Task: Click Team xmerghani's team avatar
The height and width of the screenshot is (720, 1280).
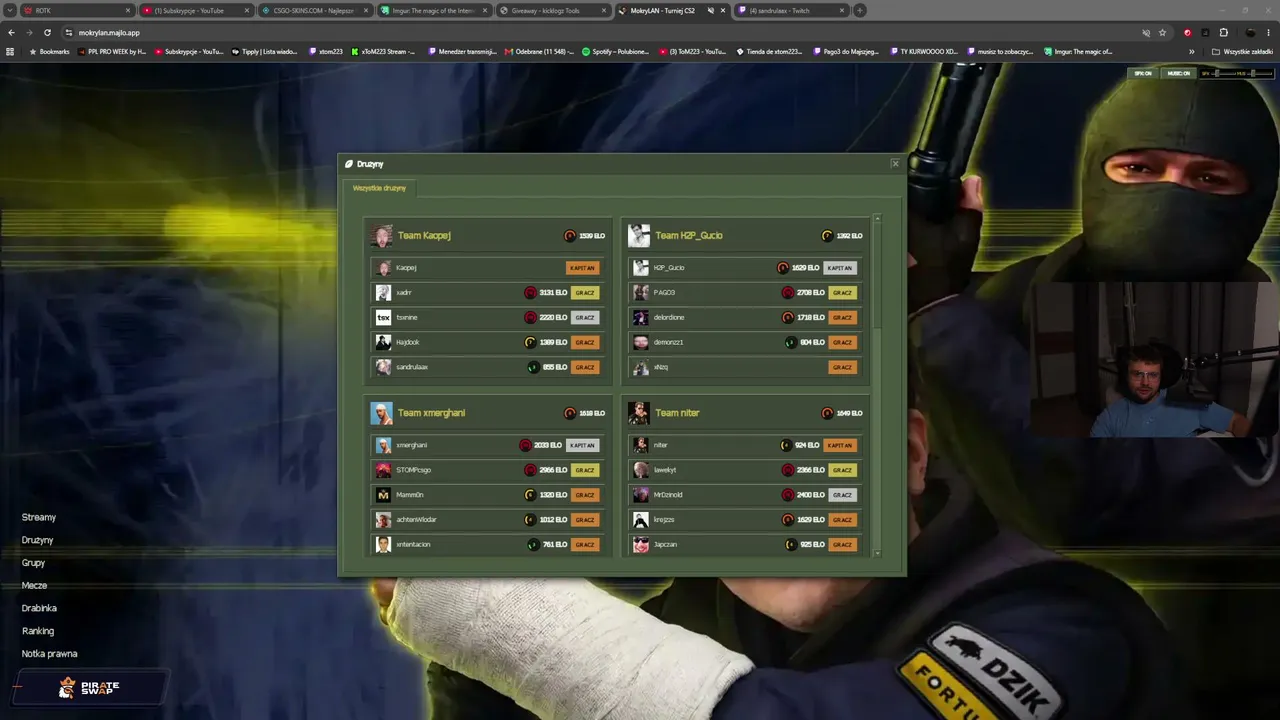Action: (x=381, y=413)
